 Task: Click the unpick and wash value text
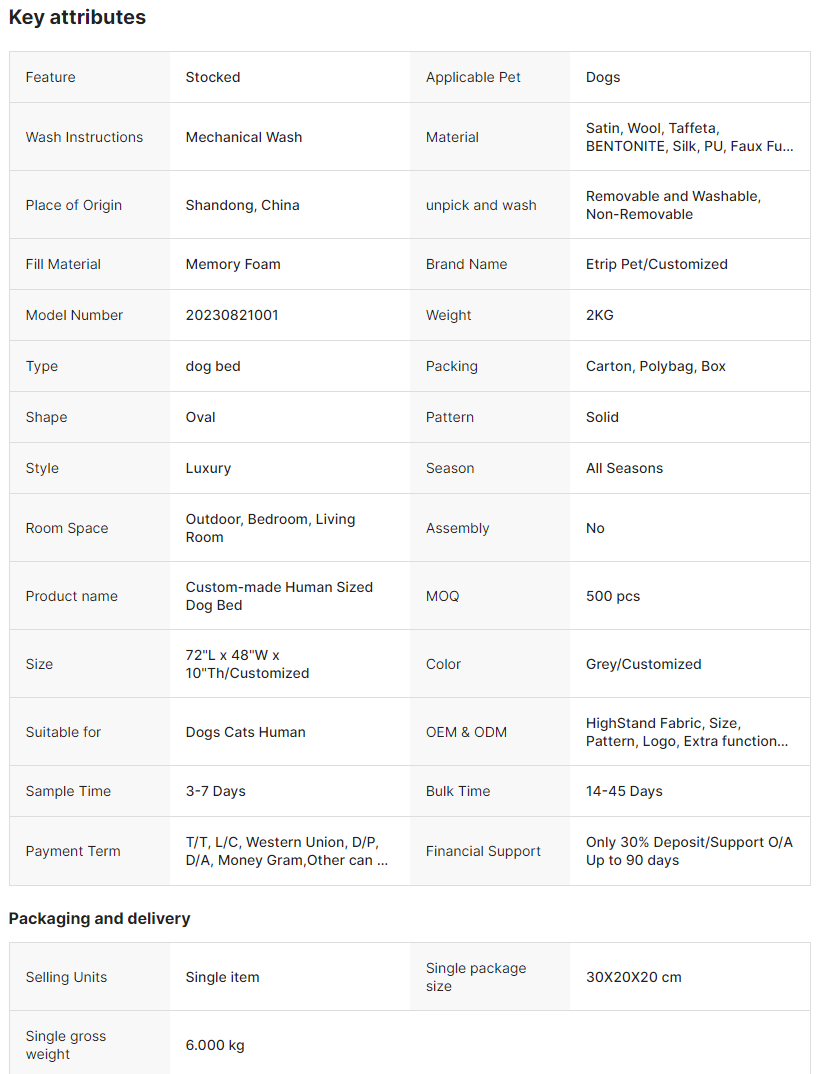673,205
